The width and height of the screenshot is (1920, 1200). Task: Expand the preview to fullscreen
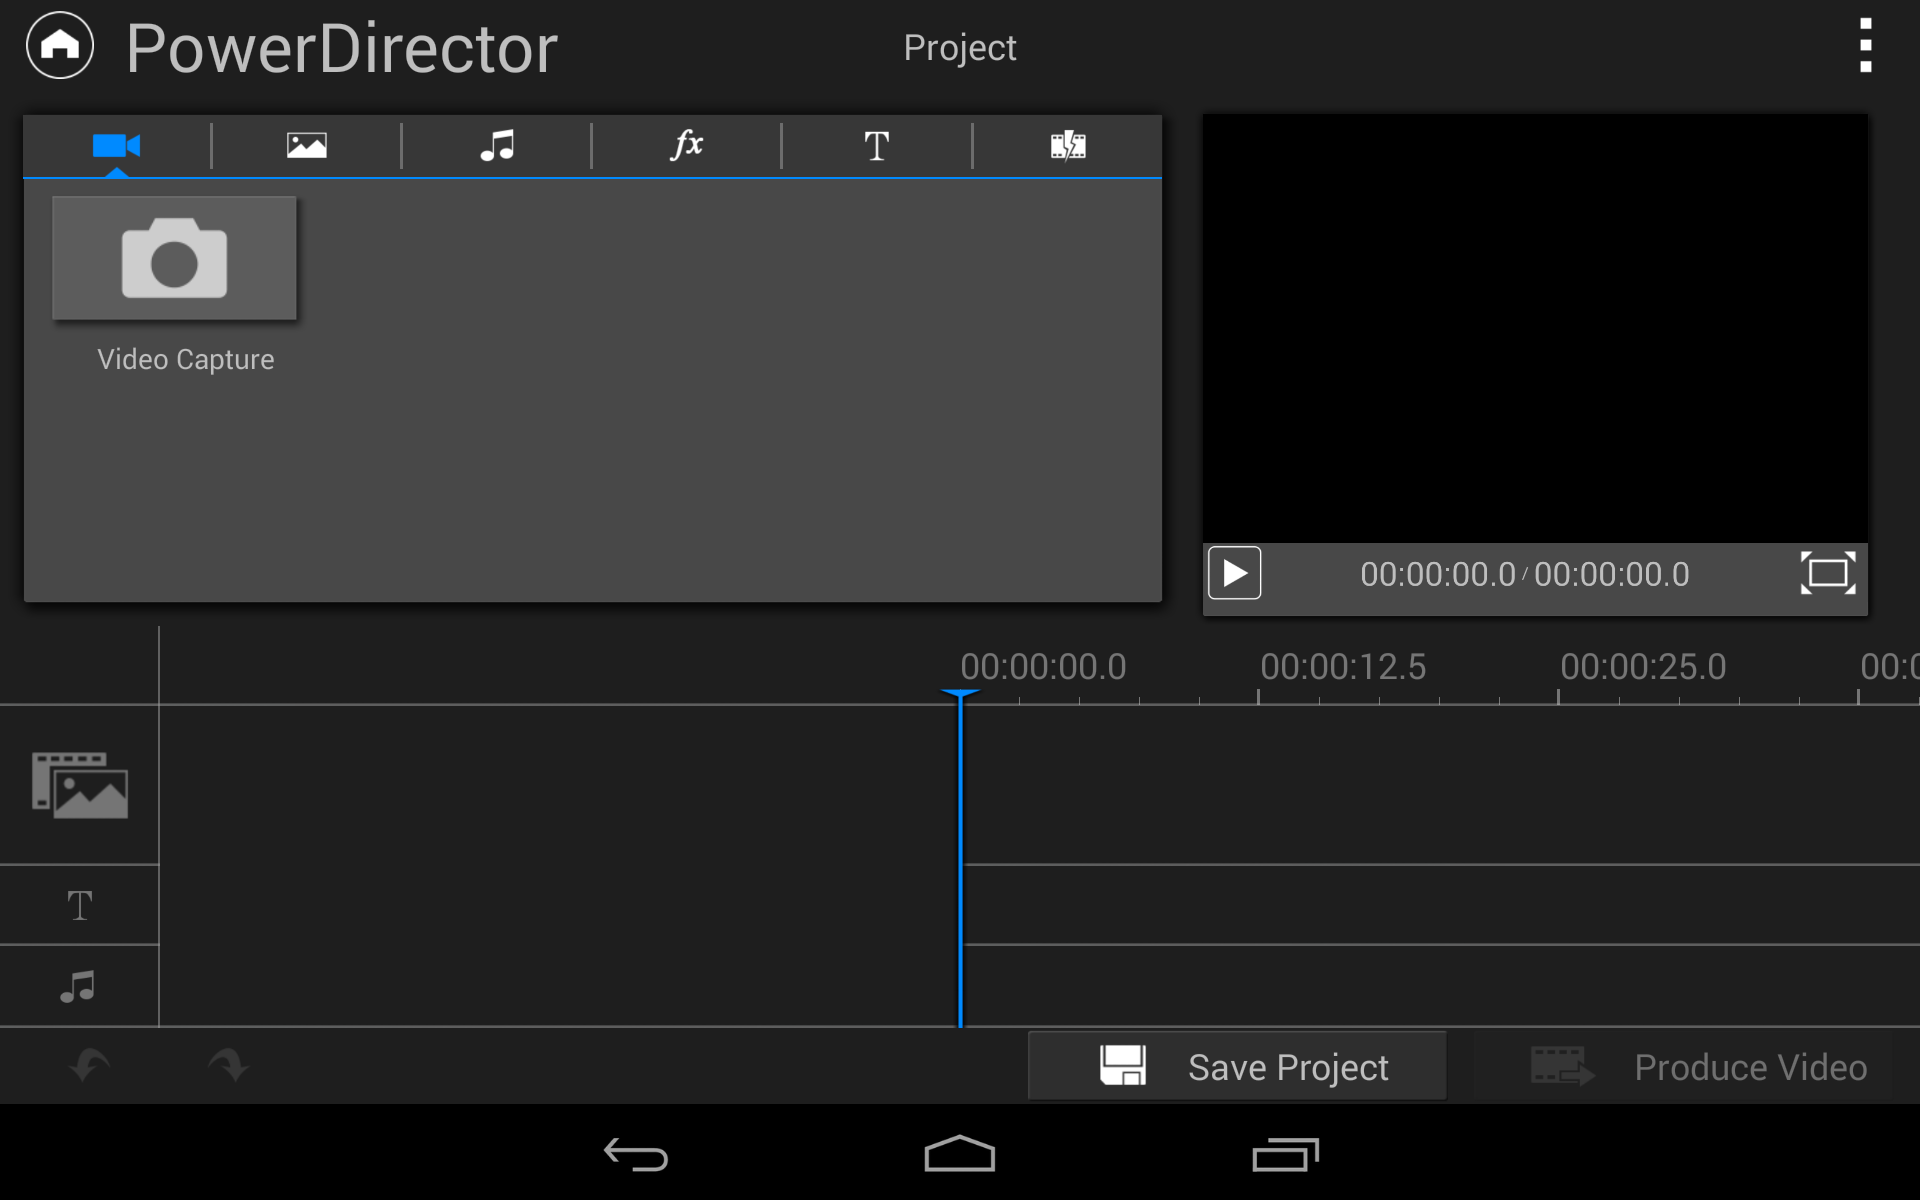[1830, 573]
